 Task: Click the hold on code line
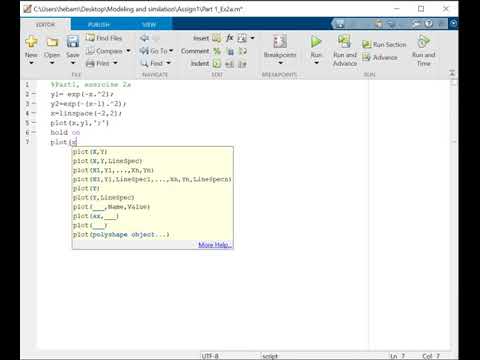pos(65,133)
